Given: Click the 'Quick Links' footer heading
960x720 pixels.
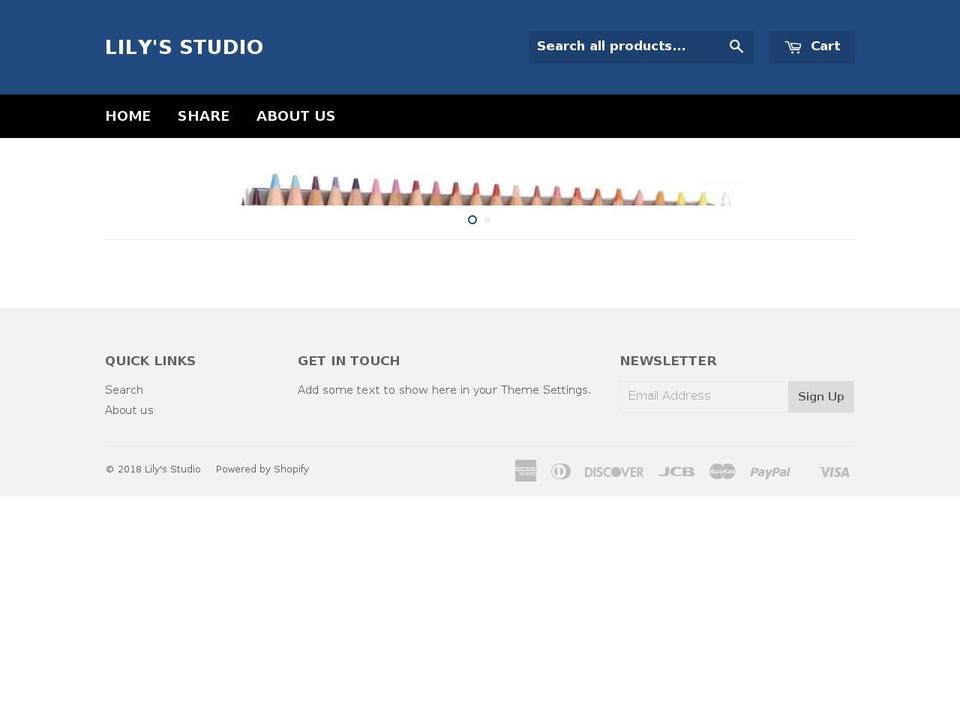Looking at the screenshot, I should tap(151, 361).
